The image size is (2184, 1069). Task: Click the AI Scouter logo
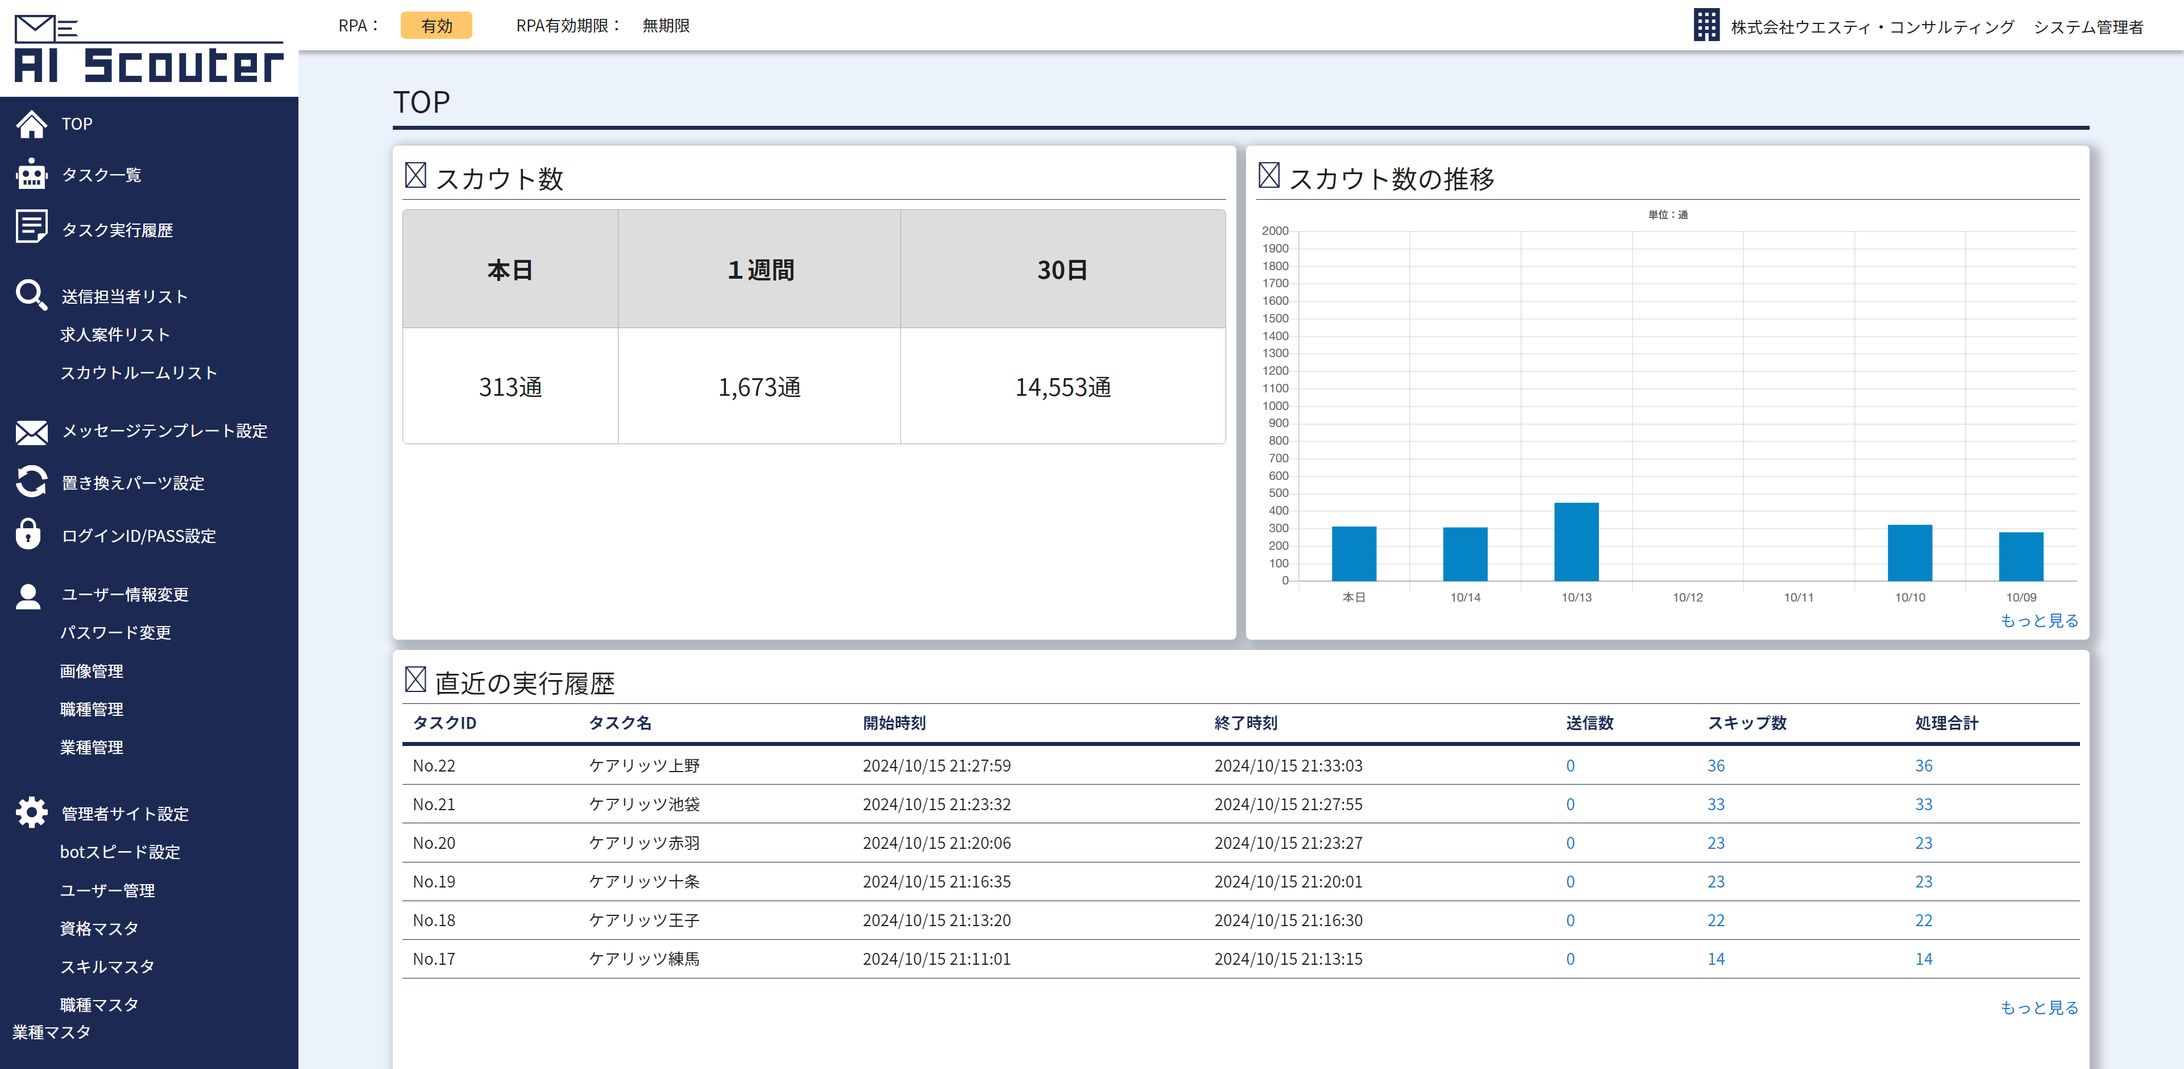pos(148,50)
